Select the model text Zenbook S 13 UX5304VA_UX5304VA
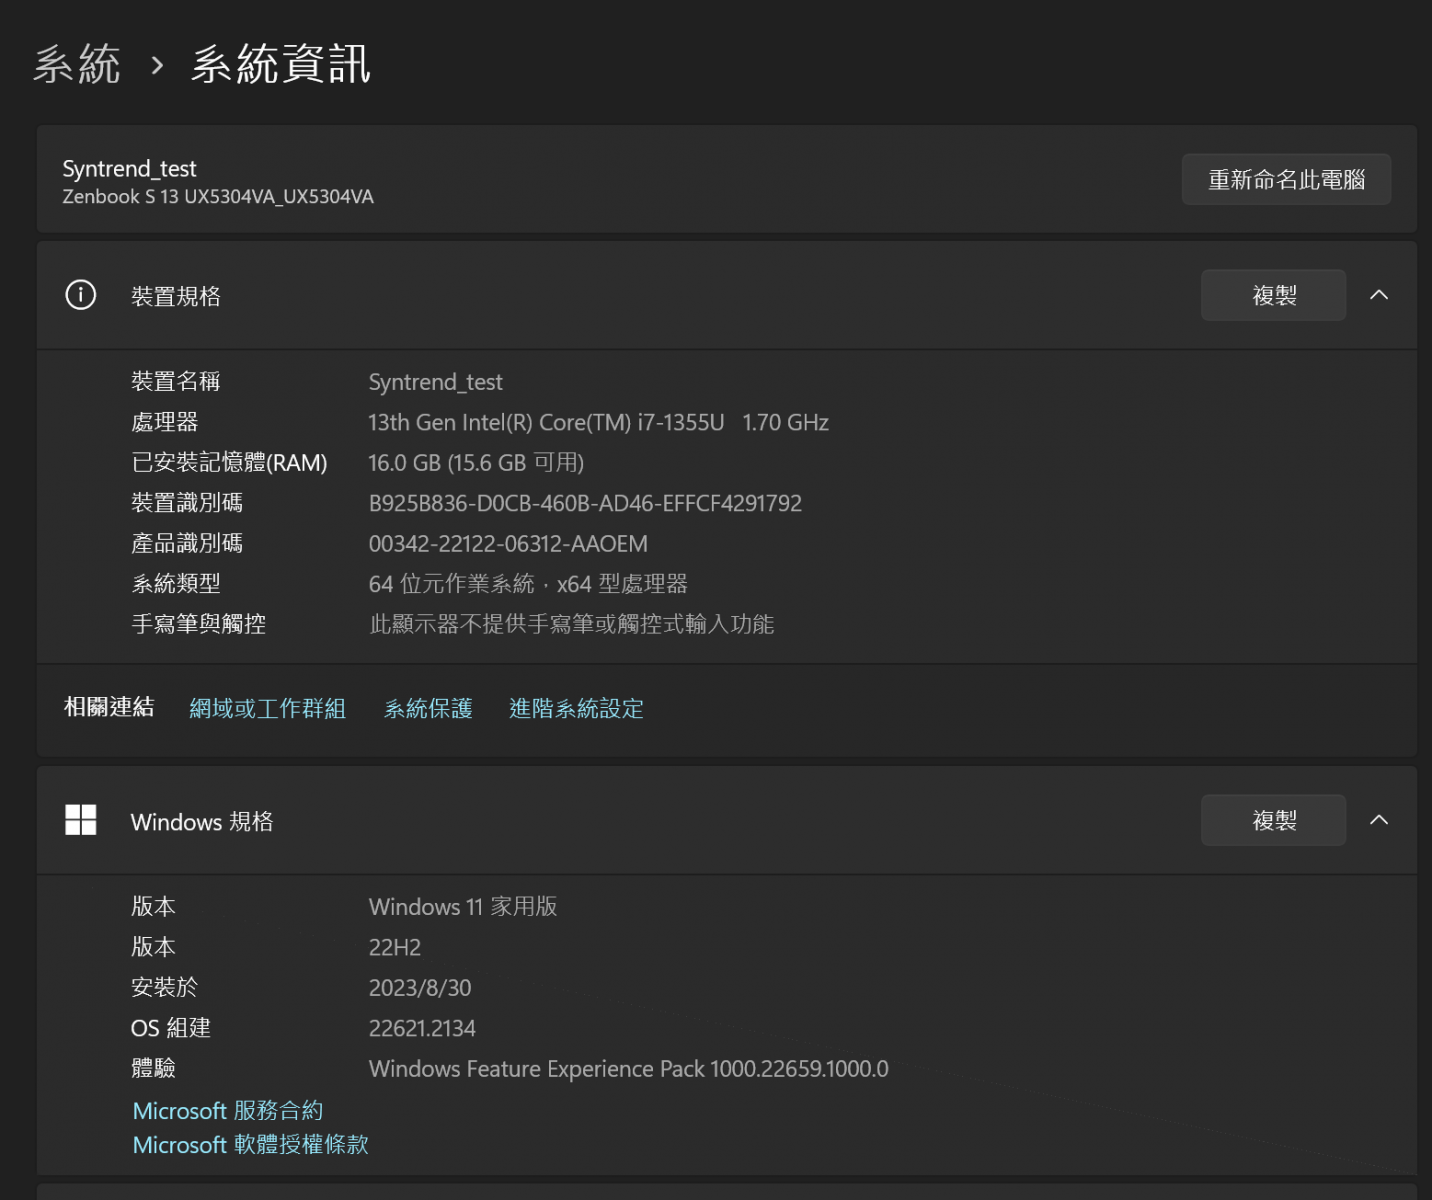 (218, 197)
